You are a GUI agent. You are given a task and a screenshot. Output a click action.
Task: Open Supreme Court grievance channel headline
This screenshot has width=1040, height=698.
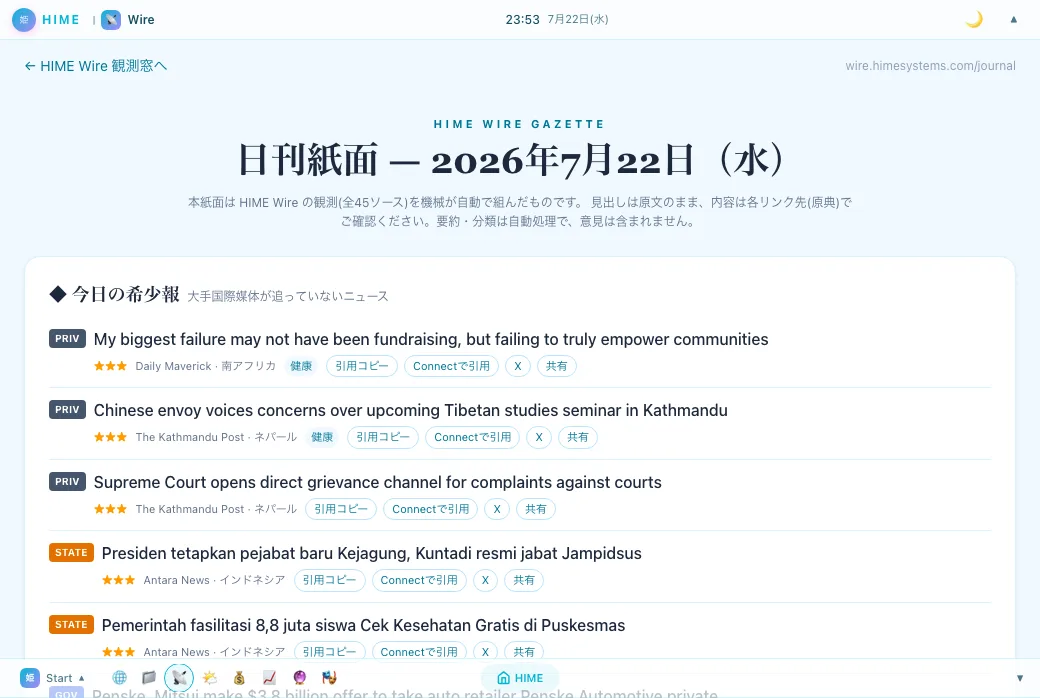(x=377, y=482)
